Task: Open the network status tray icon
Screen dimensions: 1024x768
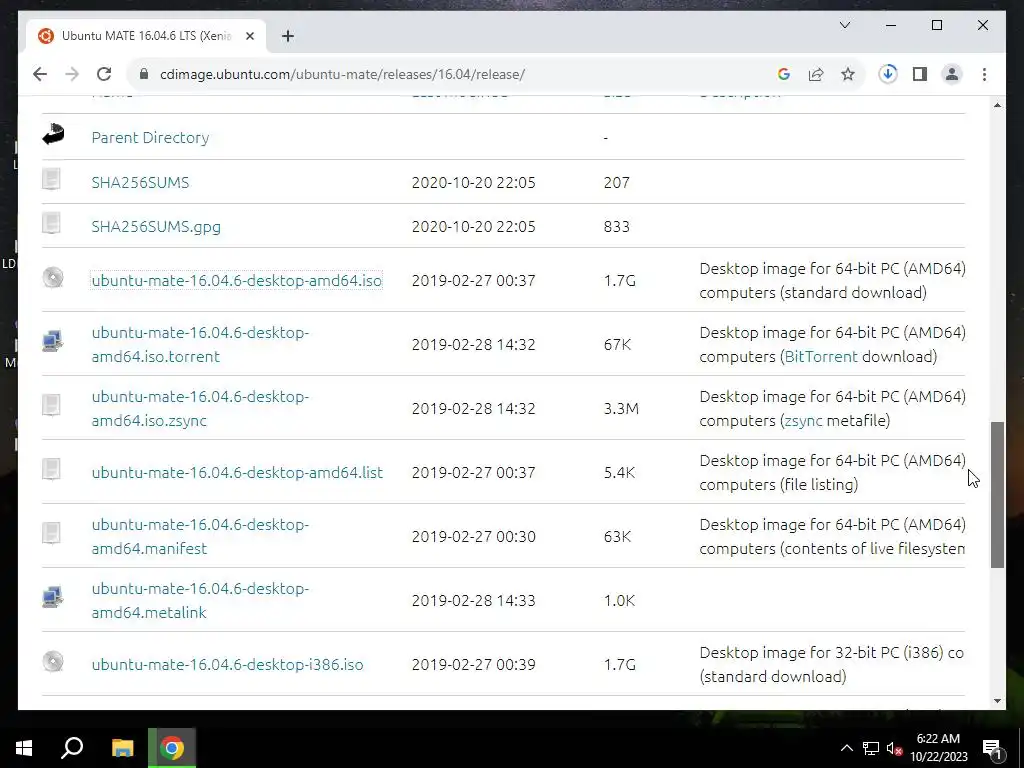Action: point(871,748)
